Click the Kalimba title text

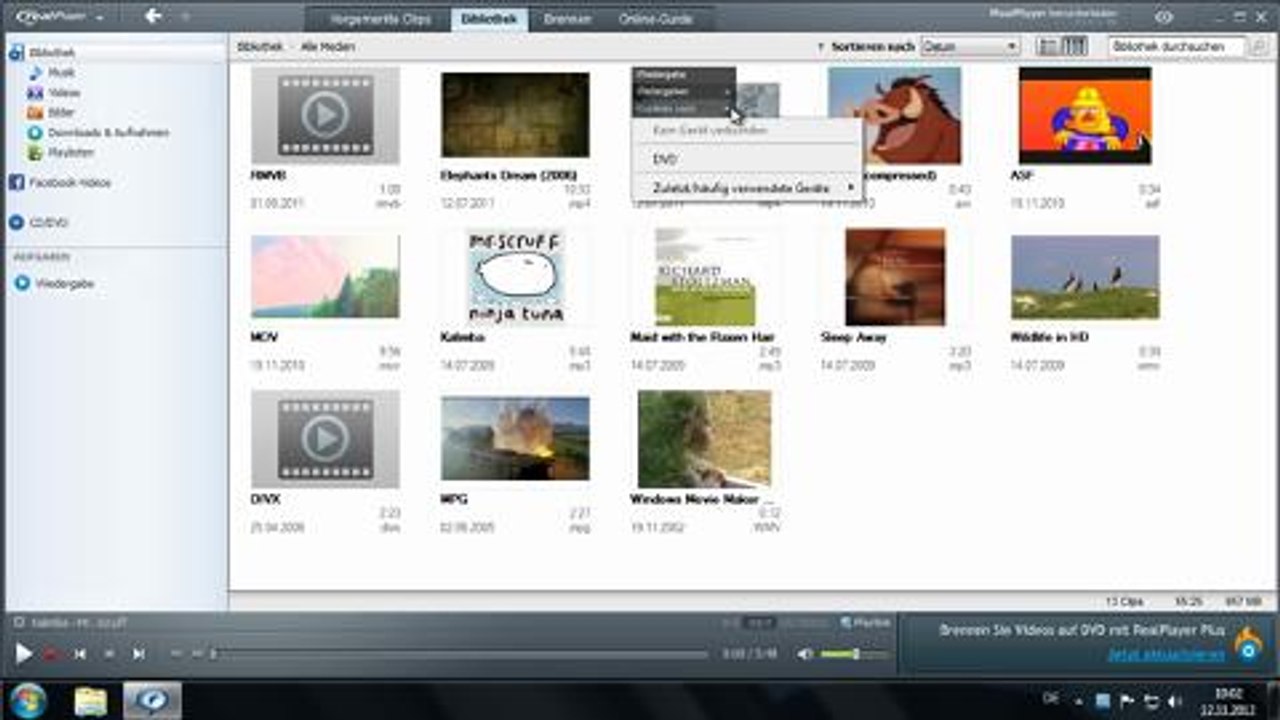[x=462, y=338]
